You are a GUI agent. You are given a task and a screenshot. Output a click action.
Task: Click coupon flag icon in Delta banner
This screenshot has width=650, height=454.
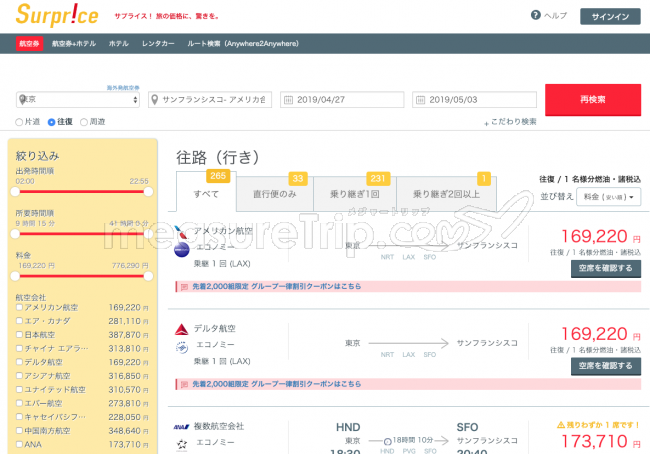coord(184,384)
